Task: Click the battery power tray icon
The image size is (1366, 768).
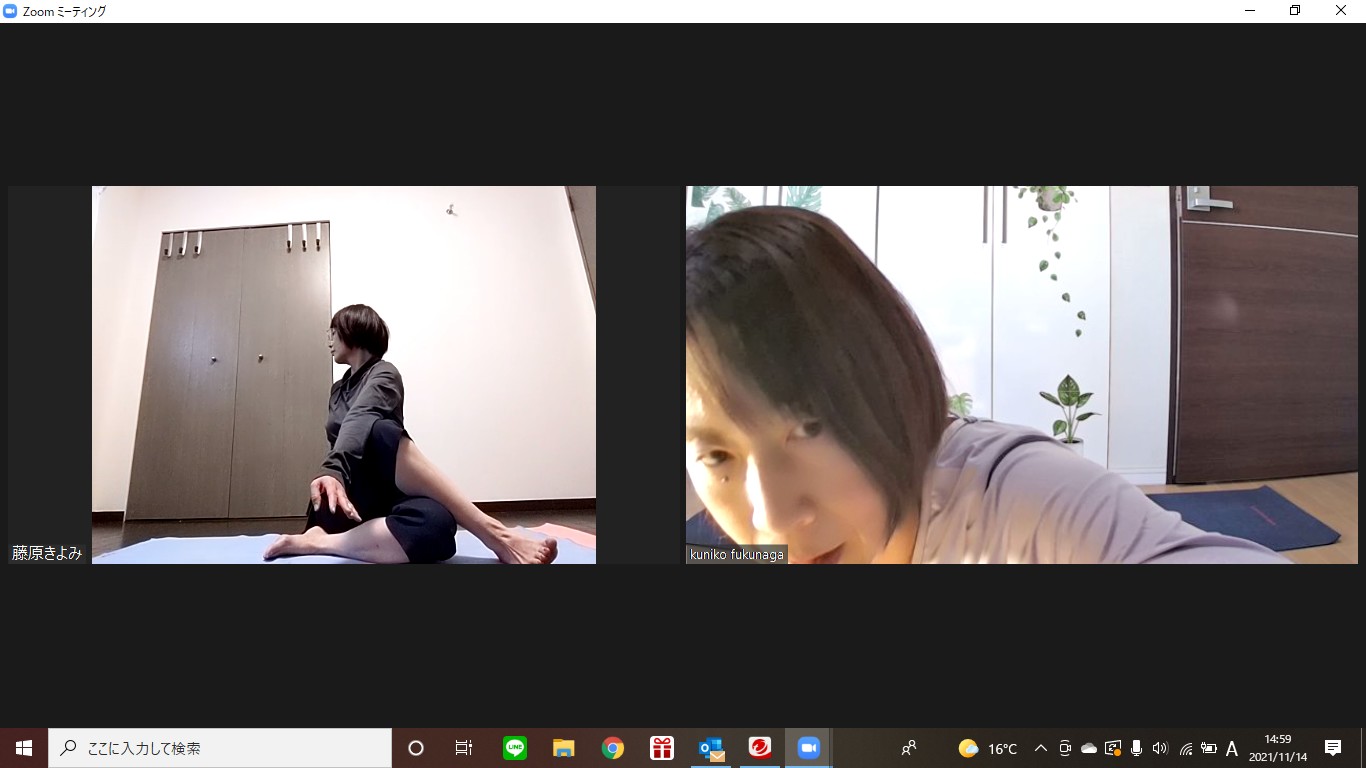Action: (1209, 748)
